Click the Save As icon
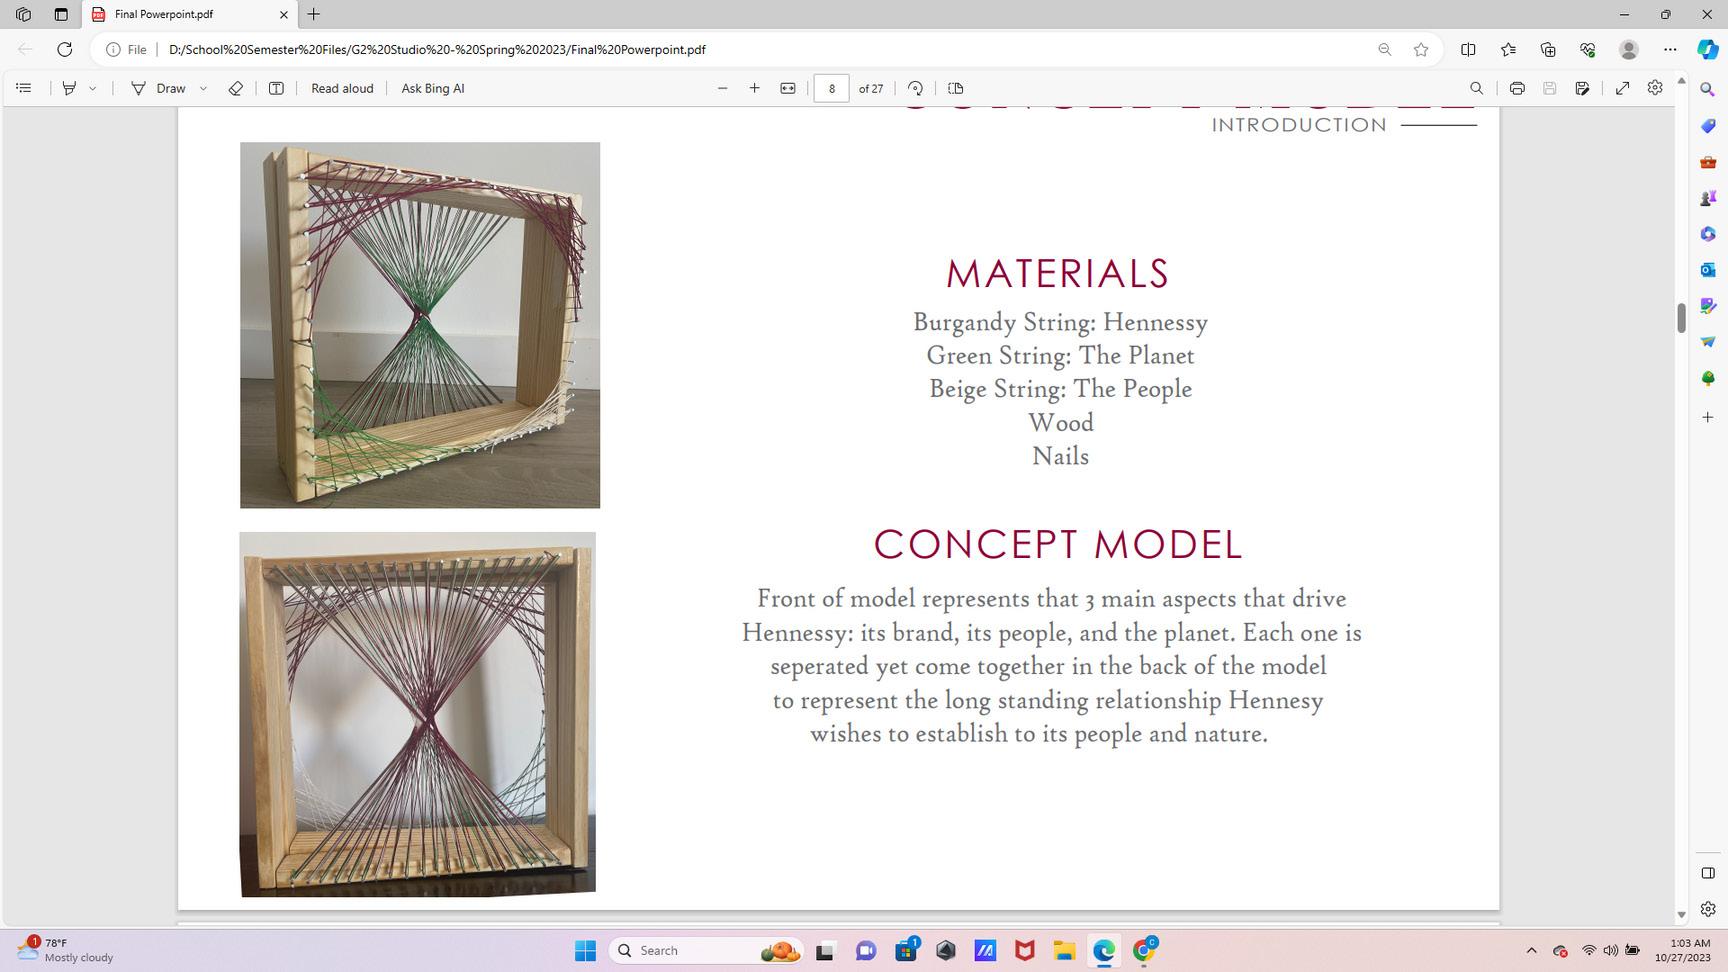The height and width of the screenshot is (972, 1728). click(x=1582, y=88)
